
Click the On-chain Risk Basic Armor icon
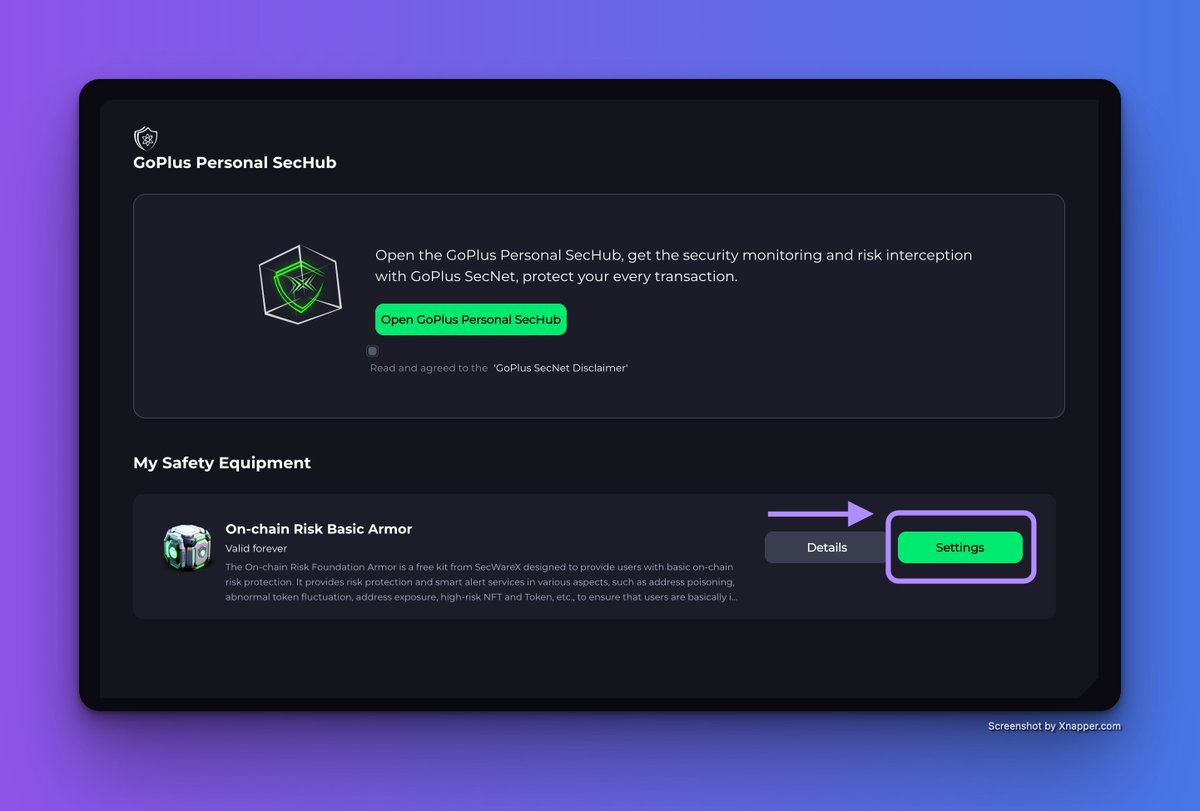point(187,548)
